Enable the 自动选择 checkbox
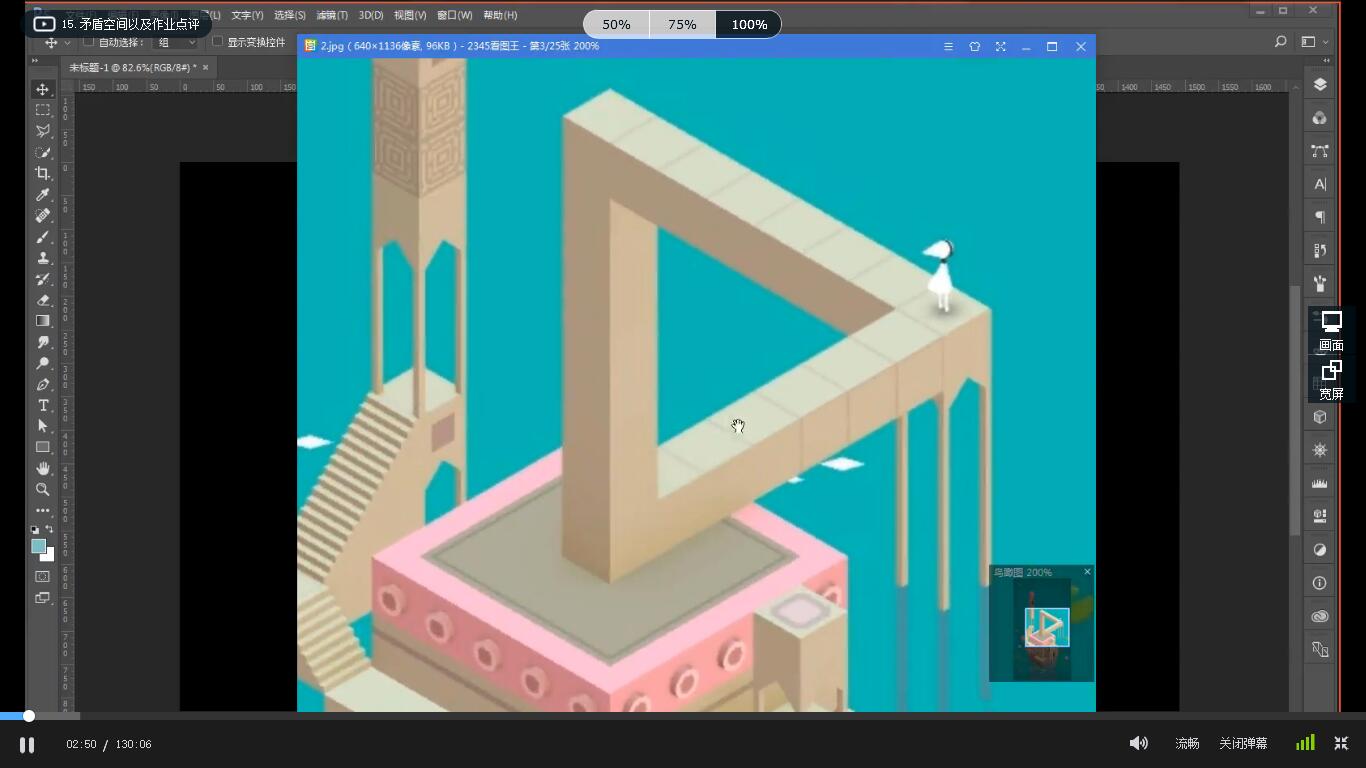This screenshot has width=1366, height=768. point(89,42)
